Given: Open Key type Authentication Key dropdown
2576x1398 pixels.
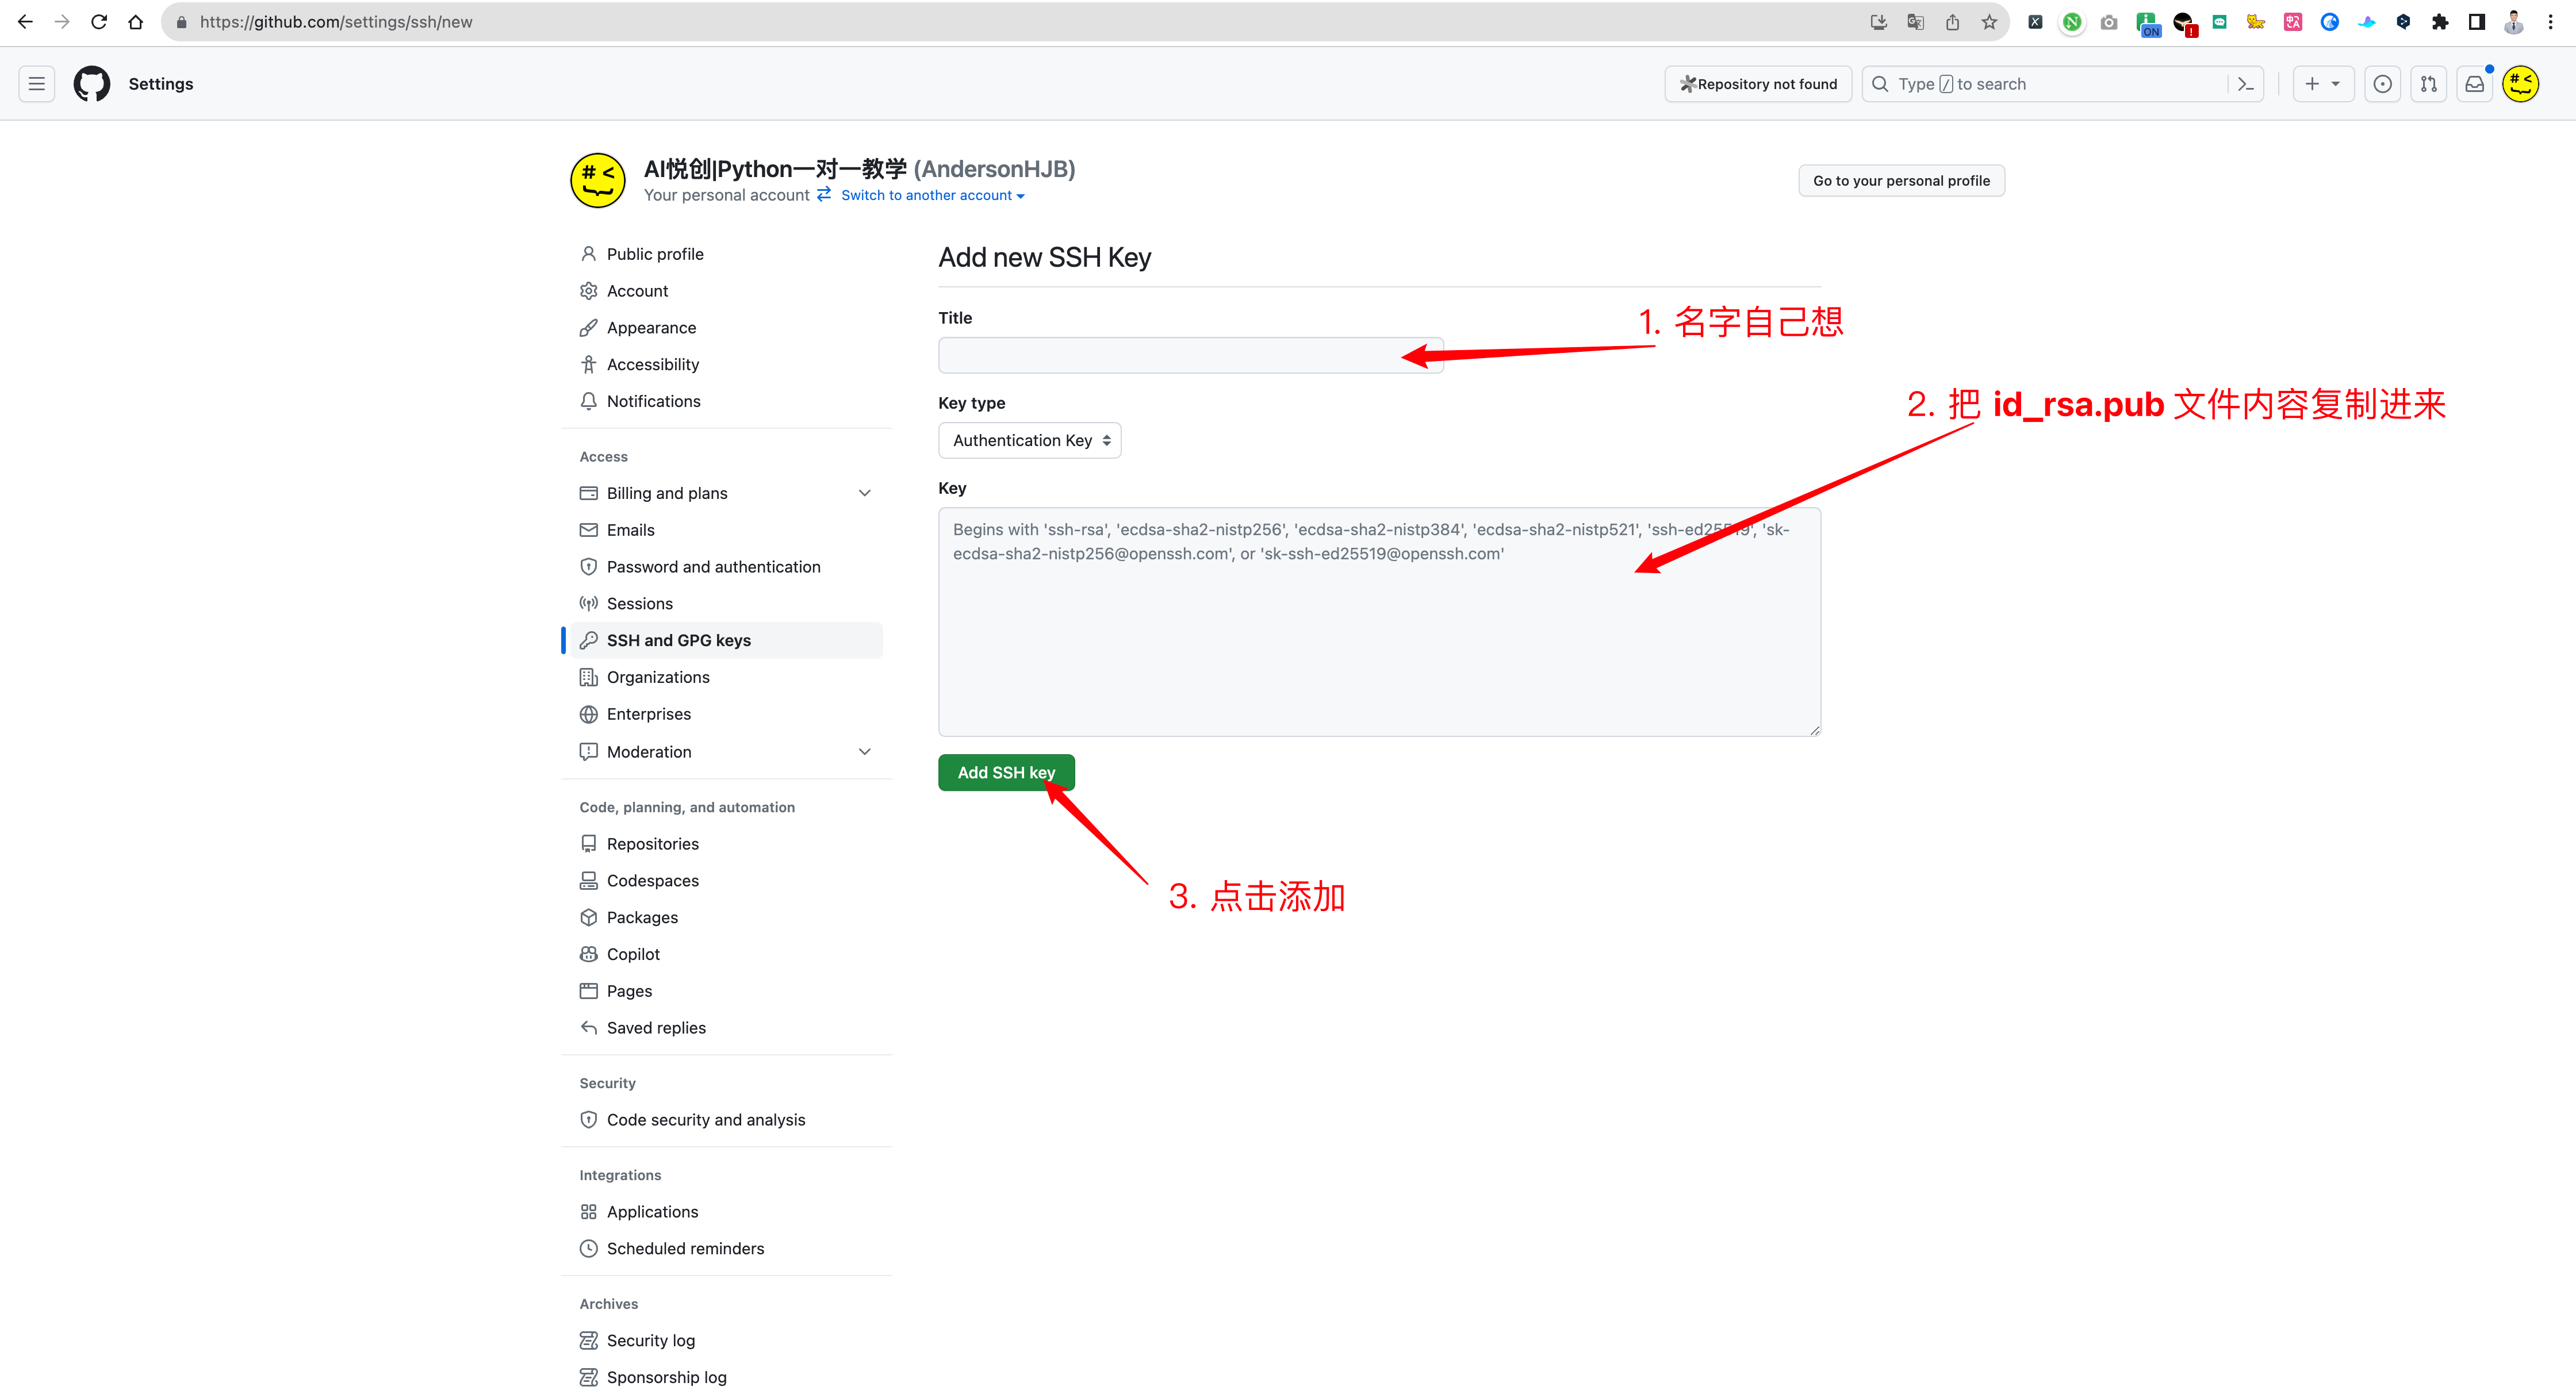Looking at the screenshot, I should point(1030,440).
